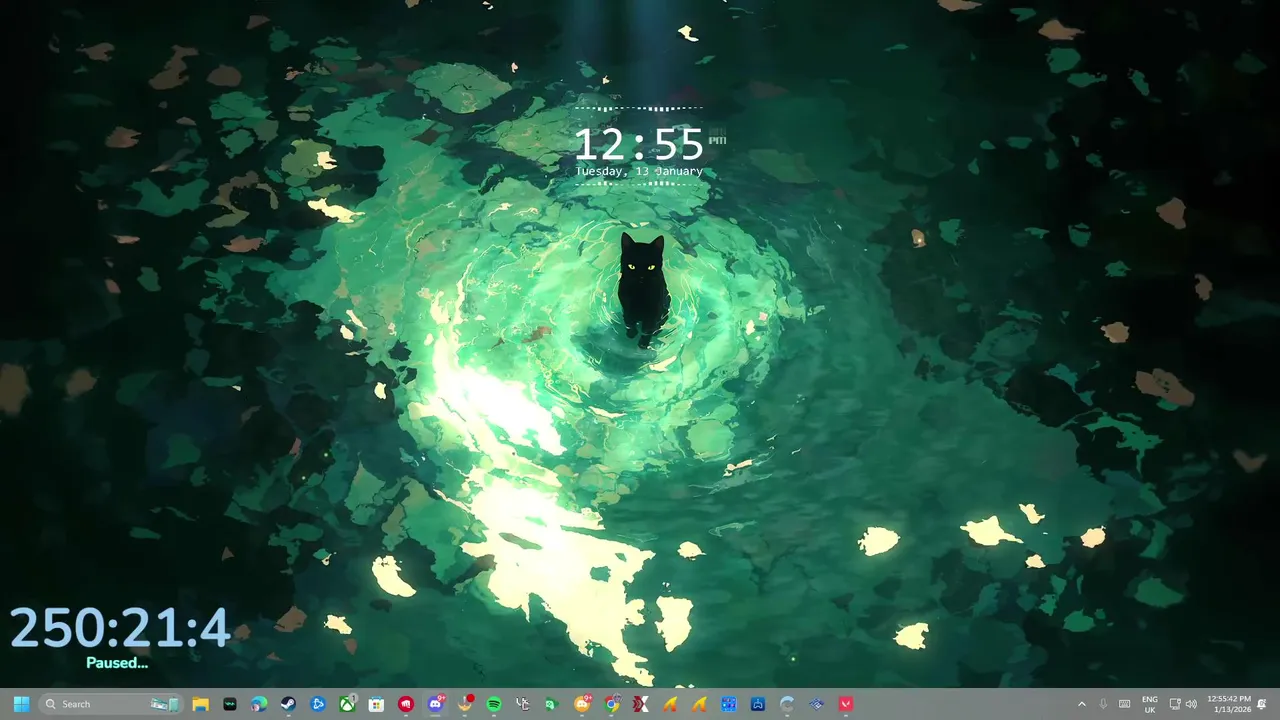Open the blue grid icon app

coord(729,704)
